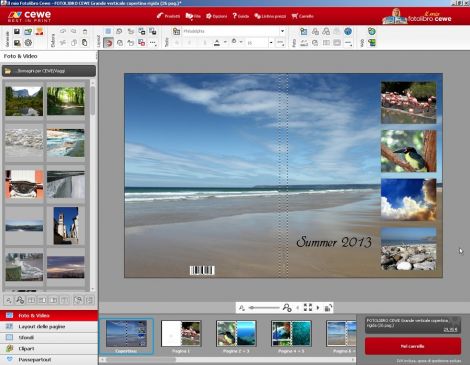Click the barcode on back cover
This screenshot has width=470, height=365.
point(202,270)
